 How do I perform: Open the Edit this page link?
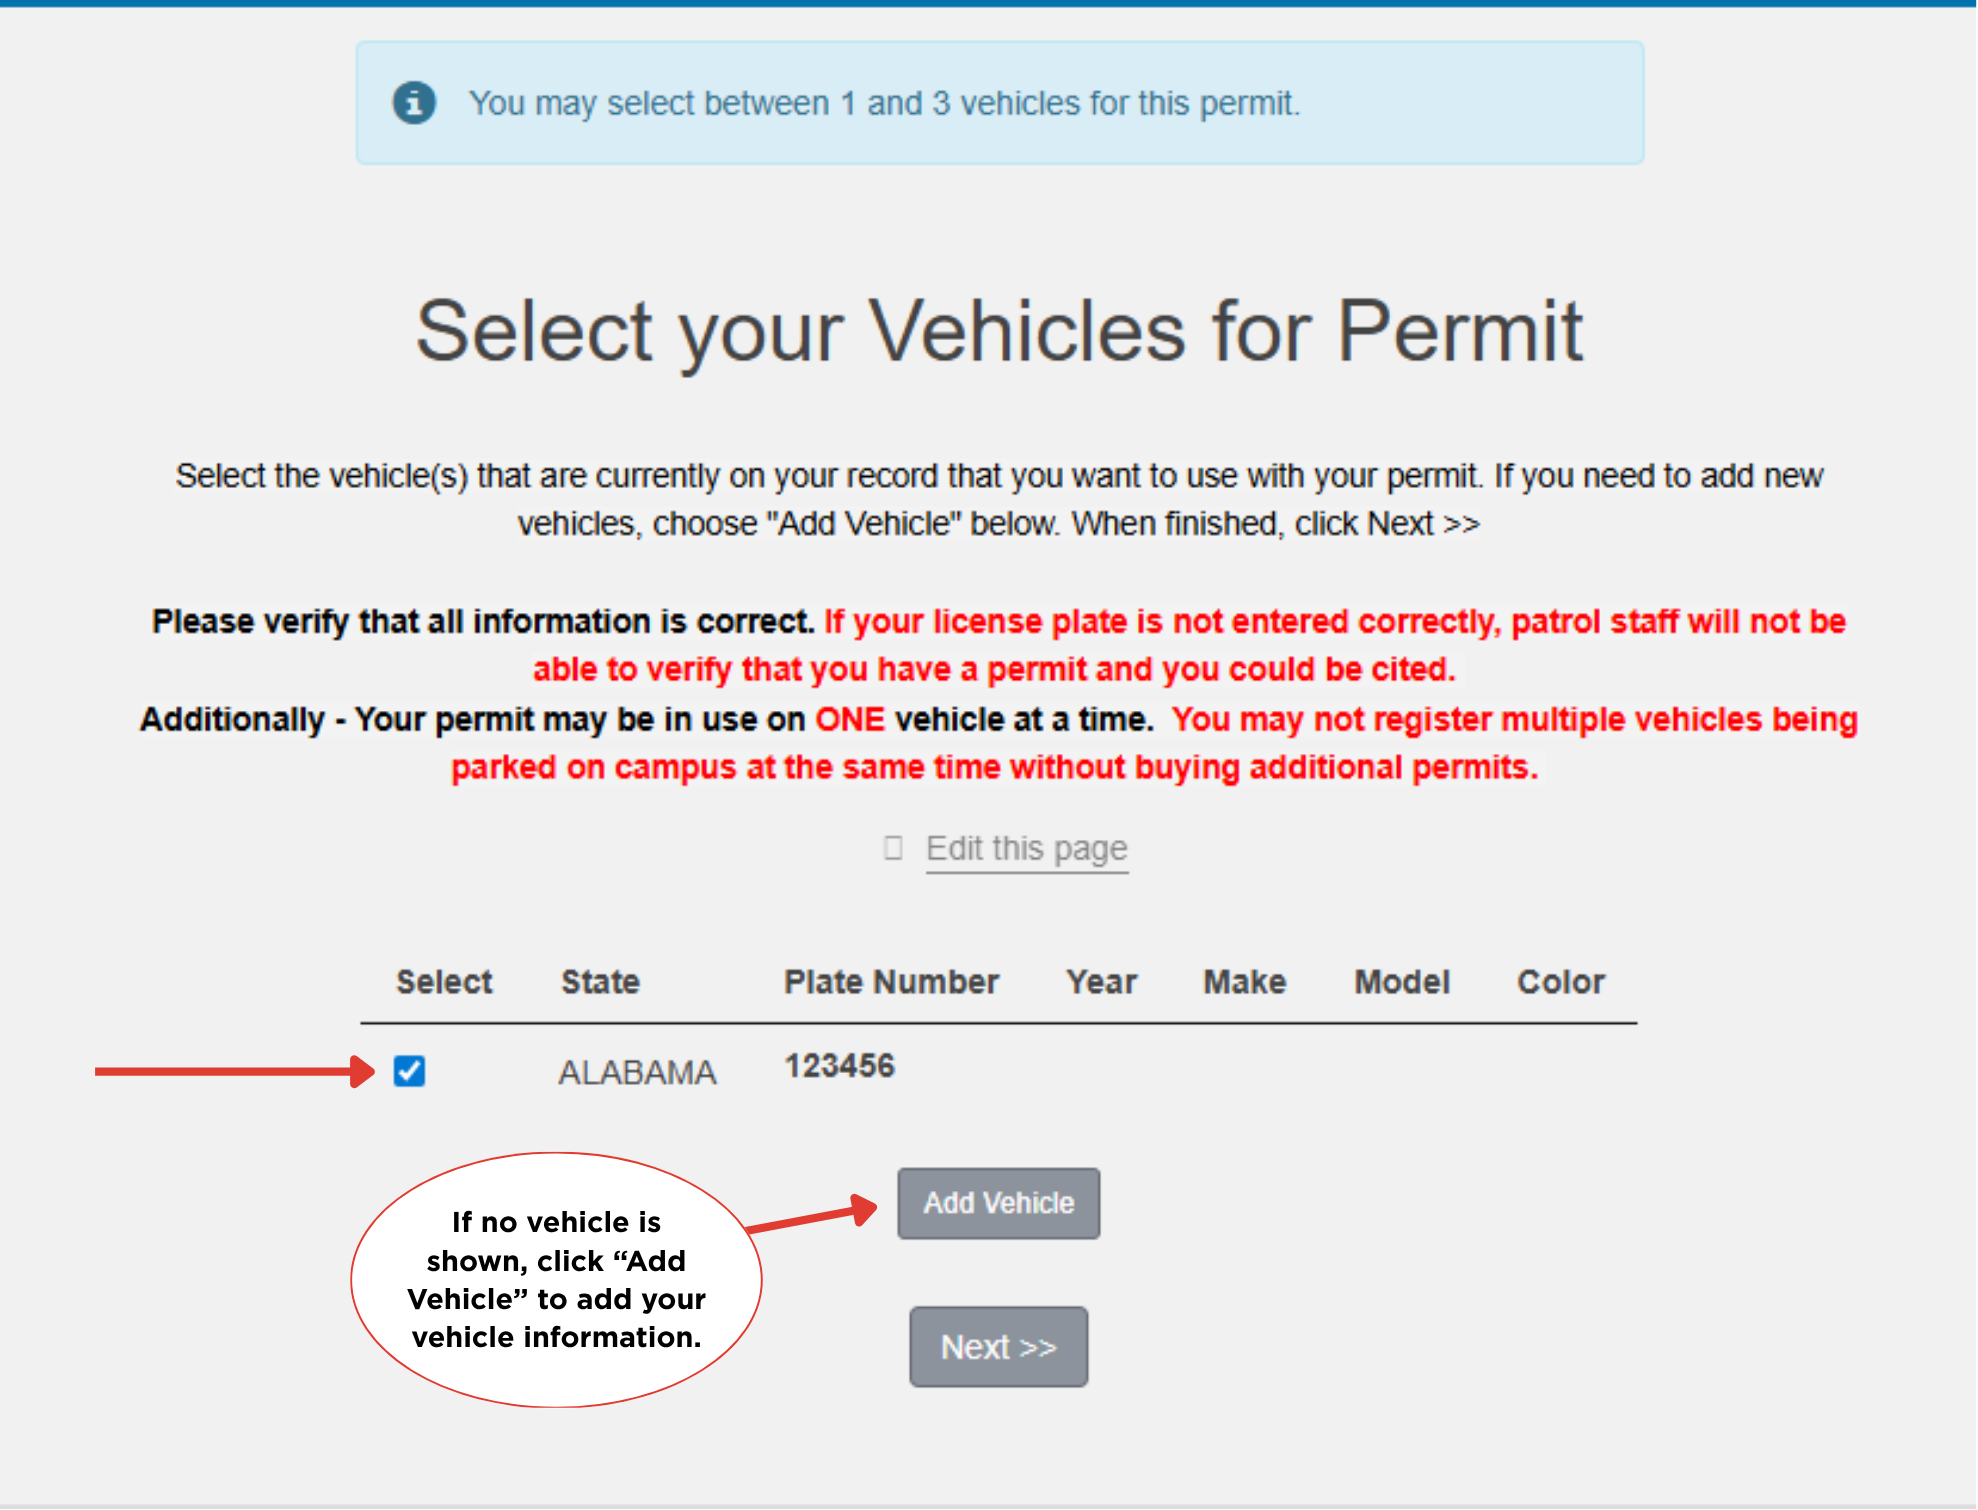[1026, 848]
